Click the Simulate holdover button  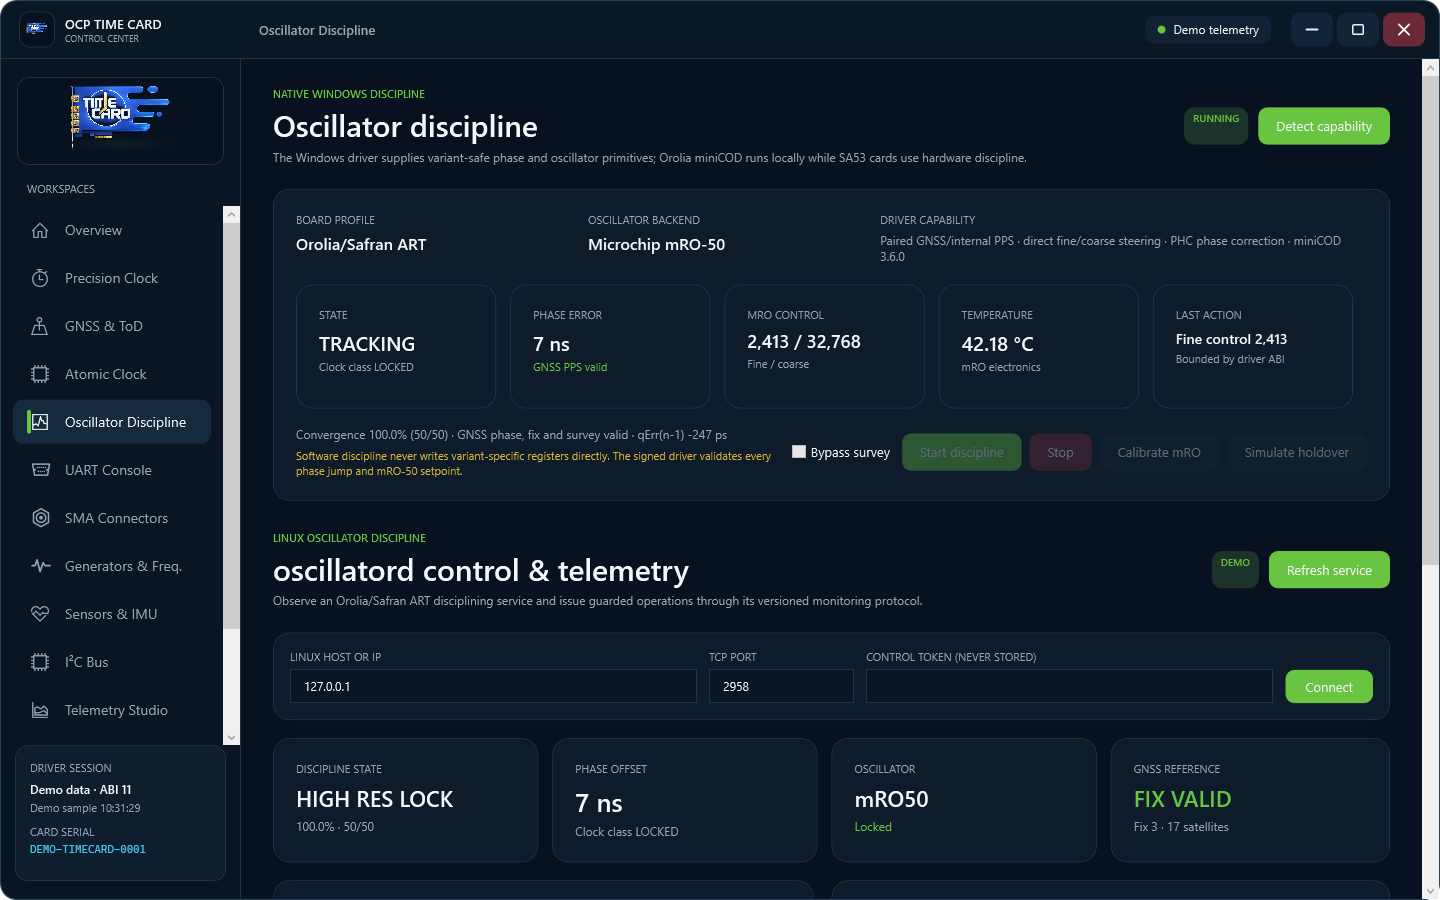click(x=1297, y=452)
